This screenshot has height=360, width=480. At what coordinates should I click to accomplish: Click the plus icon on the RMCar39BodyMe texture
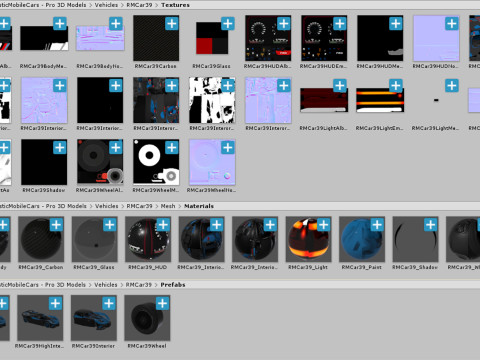(x=60, y=24)
